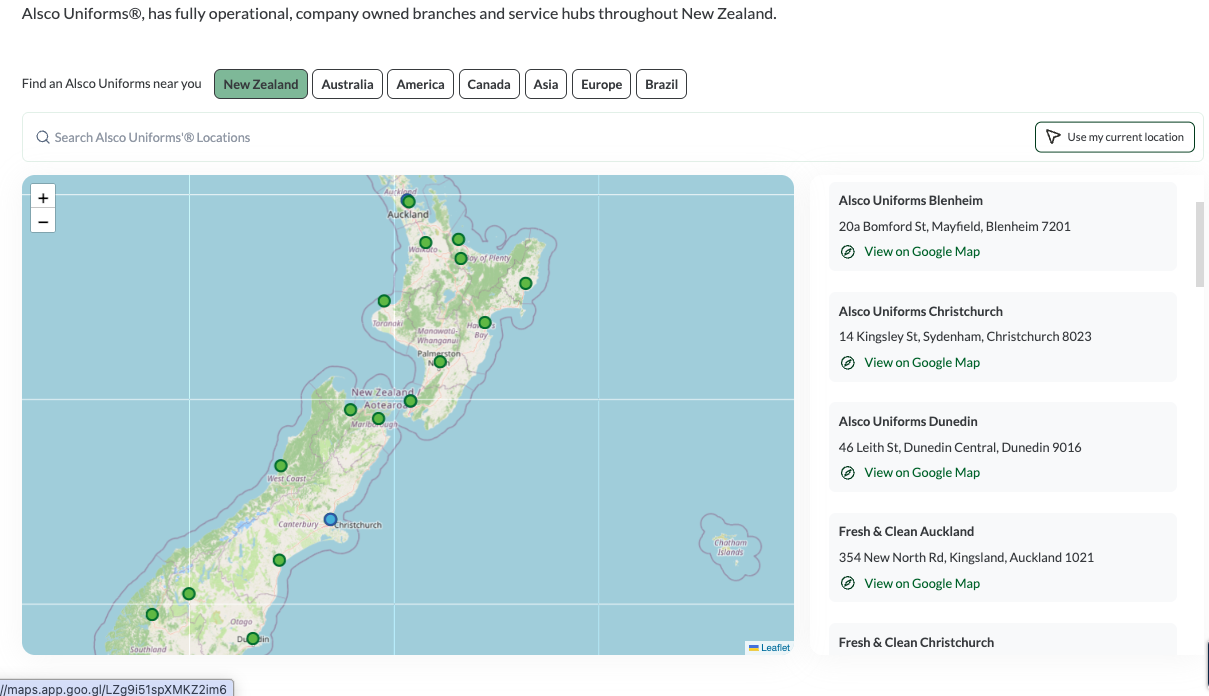Image resolution: width=1209 pixels, height=696 pixels.
Task: Switch to the Europe region tab
Action: click(x=602, y=84)
